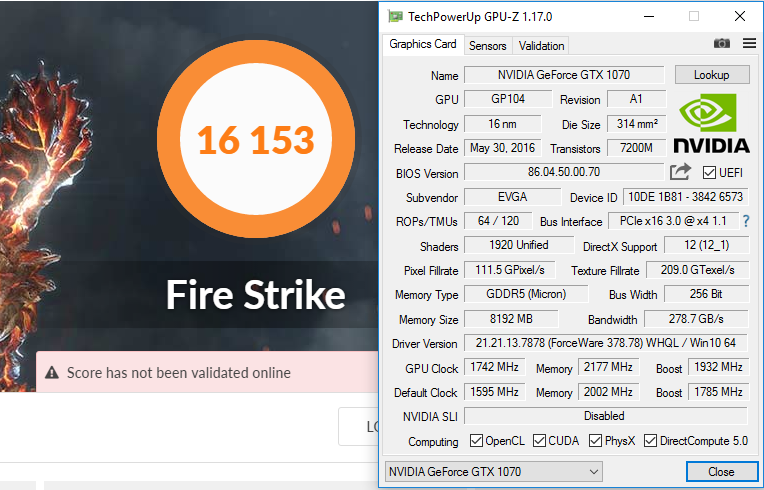
Task: Click the Revision field A1
Action: (x=636, y=99)
